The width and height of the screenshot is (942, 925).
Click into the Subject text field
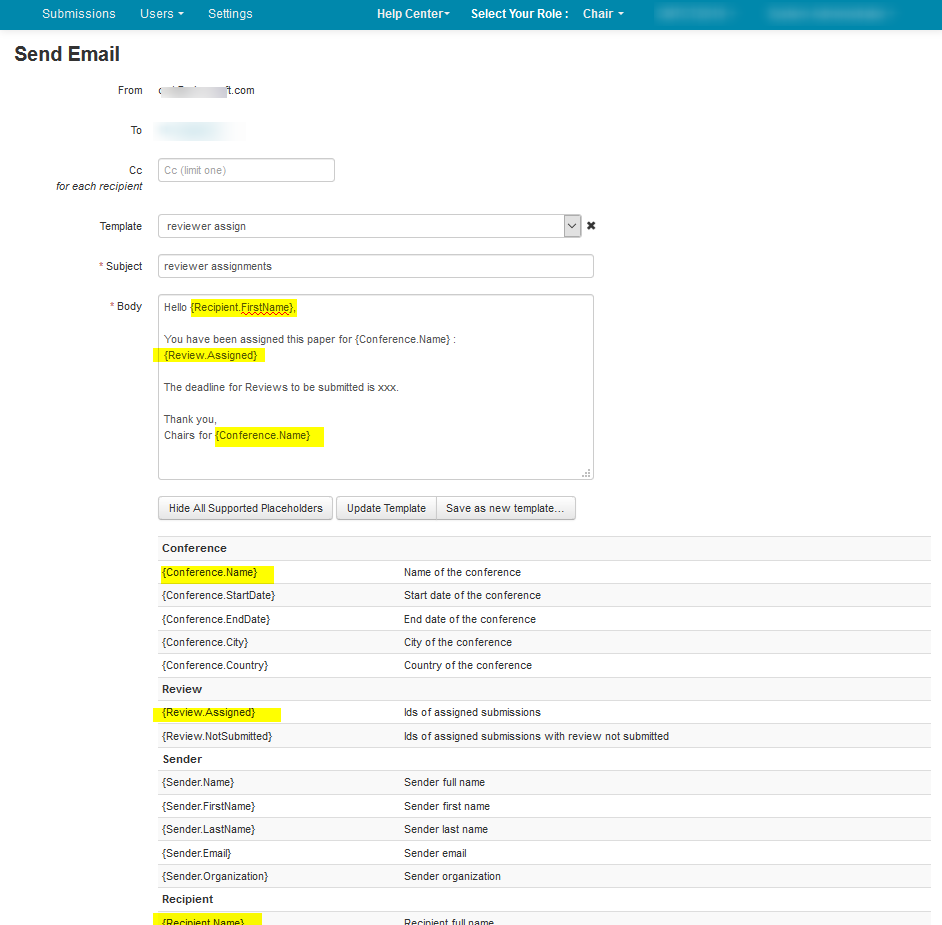click(375, 266)
